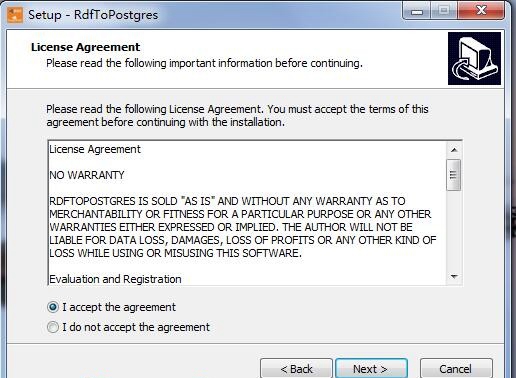Click the Evaluation and Registration line
Viewport: 516px width, 378px height.
coord(115,279)
